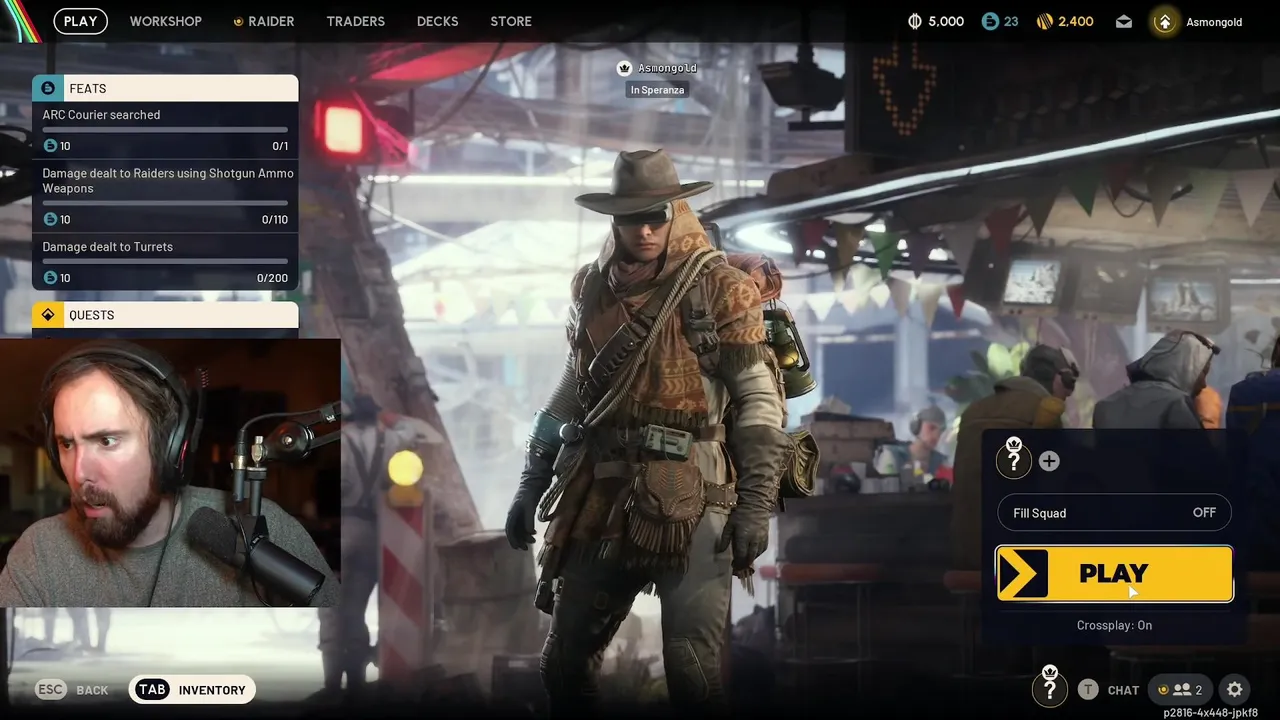Click the FEATS panel header icon
The height and width of the screenshot is (720, 1280).
[47, 88]
